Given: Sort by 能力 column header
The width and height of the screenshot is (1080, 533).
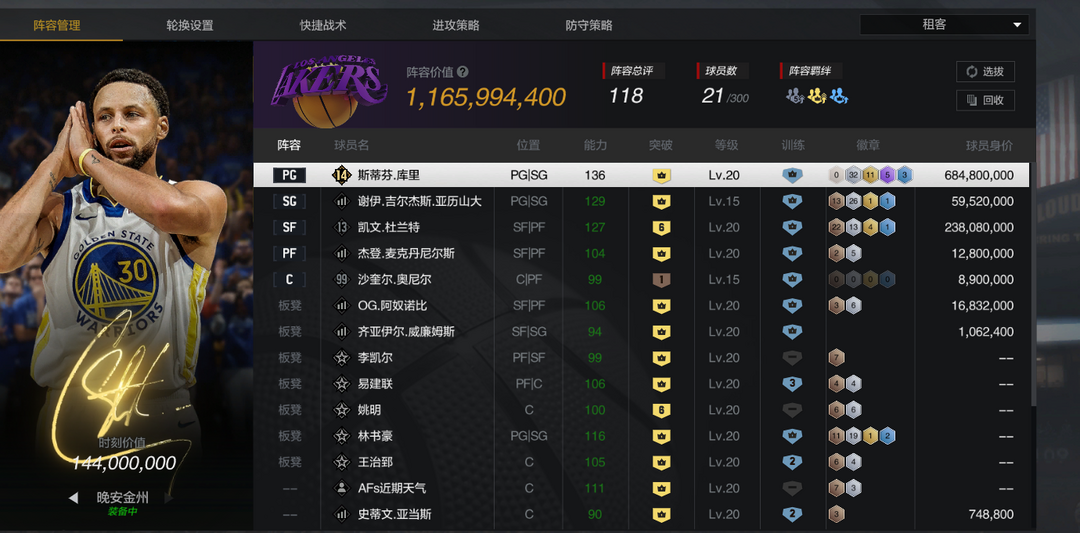Looking at the screenshot, I should tap(595, 145).
